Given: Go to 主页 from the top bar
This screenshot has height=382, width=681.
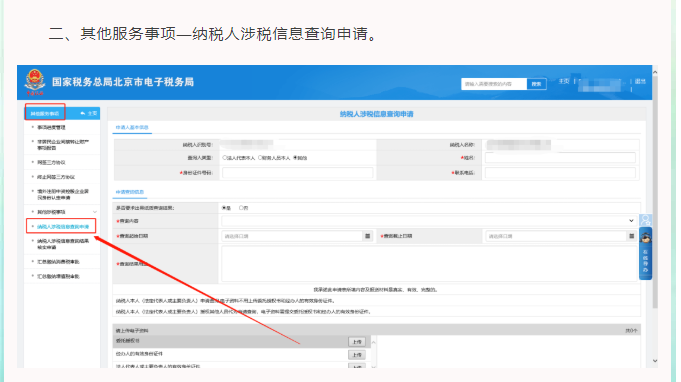Looking at the screenshot, I should [564, 81].
